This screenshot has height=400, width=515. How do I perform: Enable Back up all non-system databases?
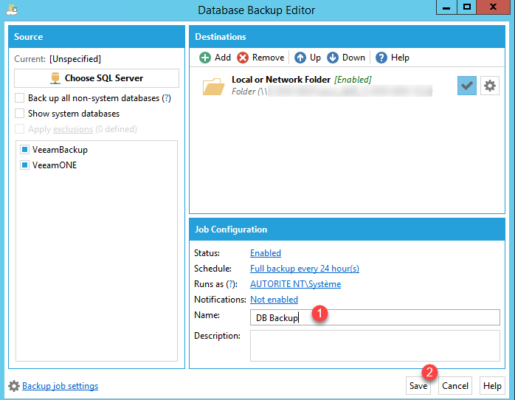pyautogui.click(x=20, y=98)
